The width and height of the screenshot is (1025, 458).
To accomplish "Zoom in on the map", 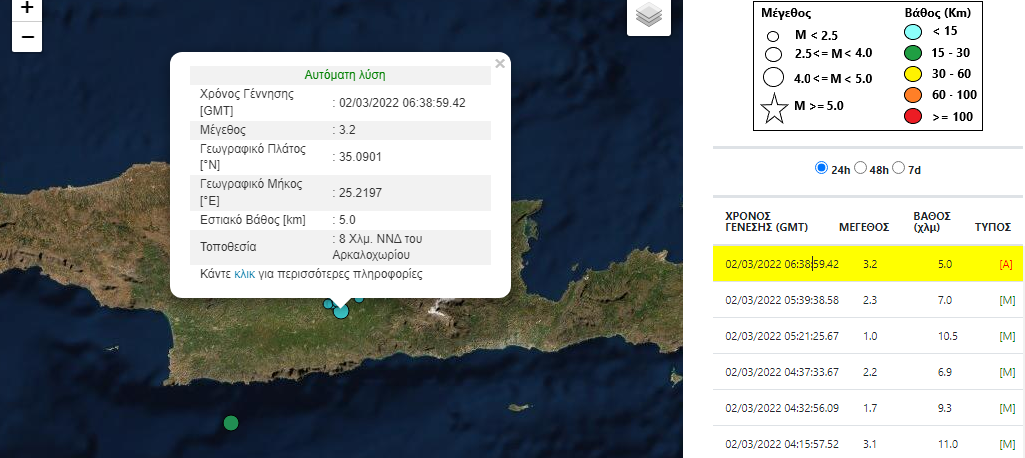I will [x=27, y=9].
